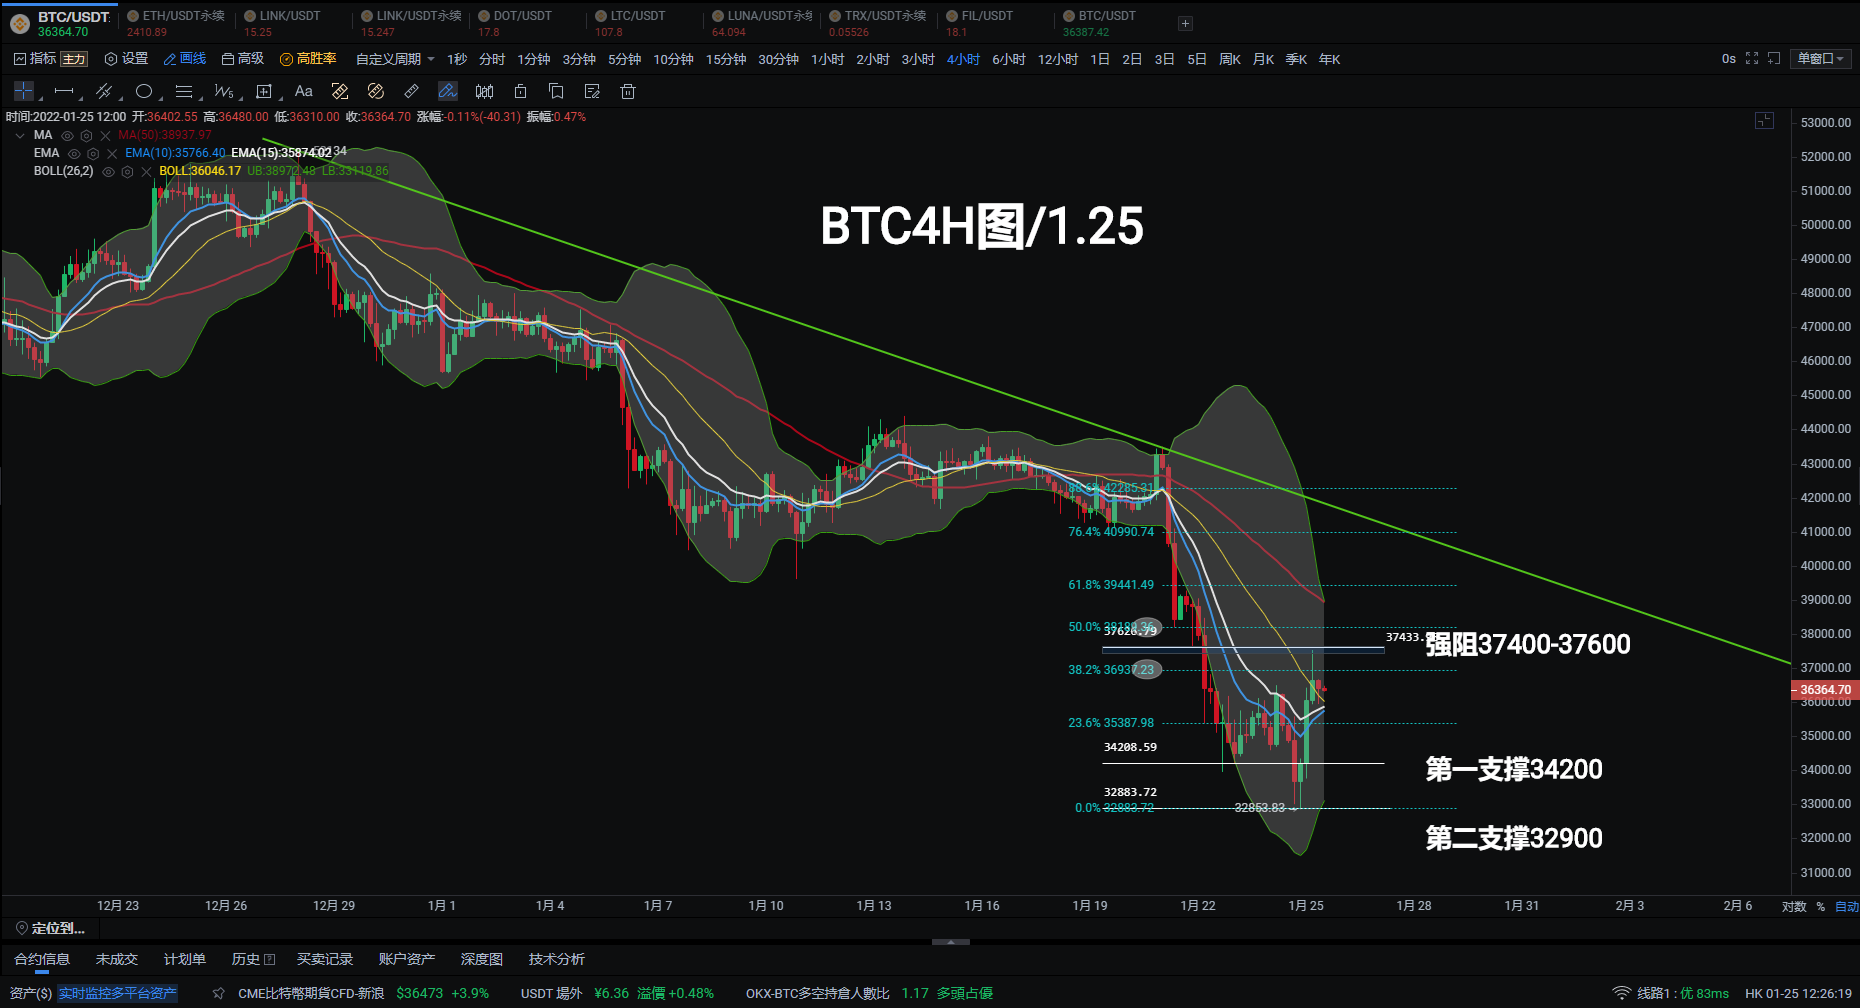Image resolution: width=1860 pixels, height=1008 pixels.
Task: Toggle the 主力 indicator badge
Action: click(x=74, y=59)
